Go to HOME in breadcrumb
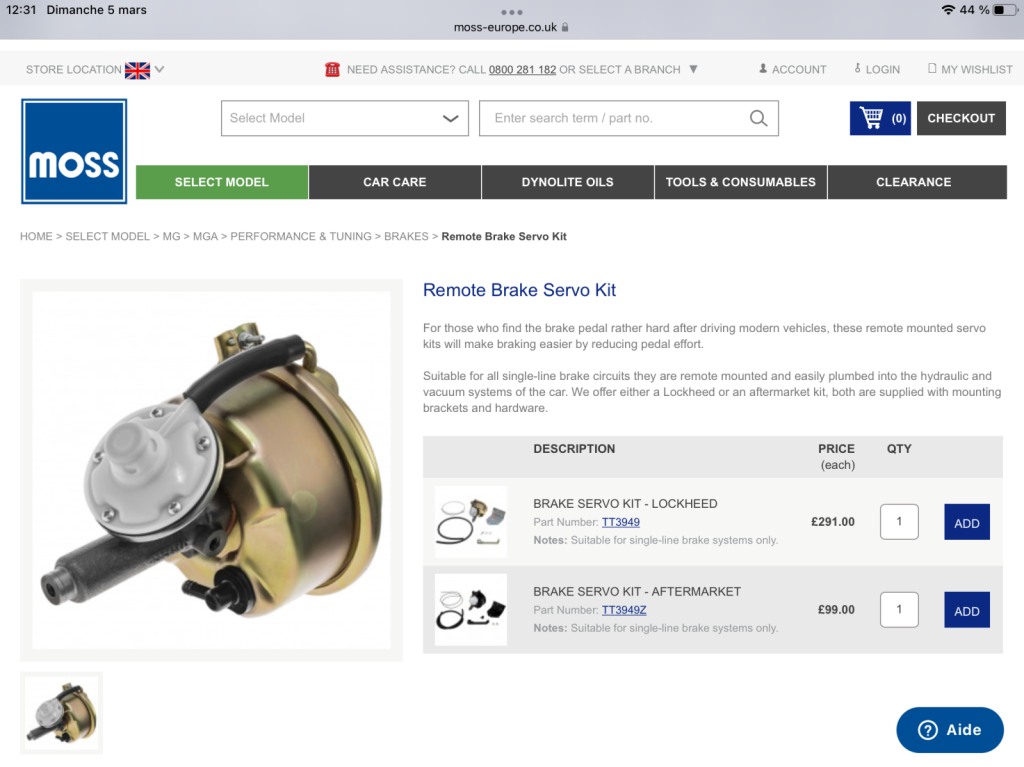Screen dimensions: 1024x767 pos(36,237)
